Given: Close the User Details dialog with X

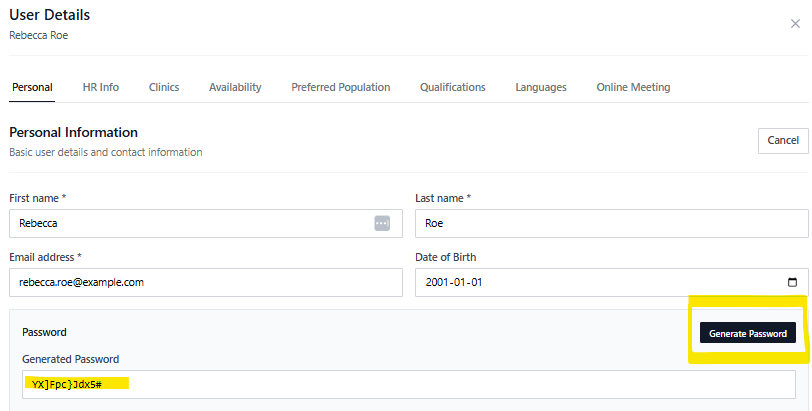Looking at the screenshot, I should click(795, 24).
